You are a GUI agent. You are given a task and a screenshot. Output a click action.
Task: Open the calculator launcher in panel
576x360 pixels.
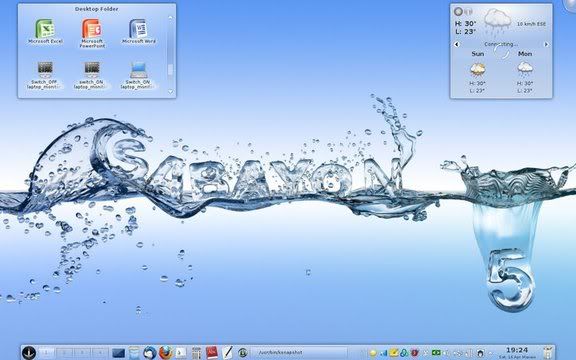(197, 353)
